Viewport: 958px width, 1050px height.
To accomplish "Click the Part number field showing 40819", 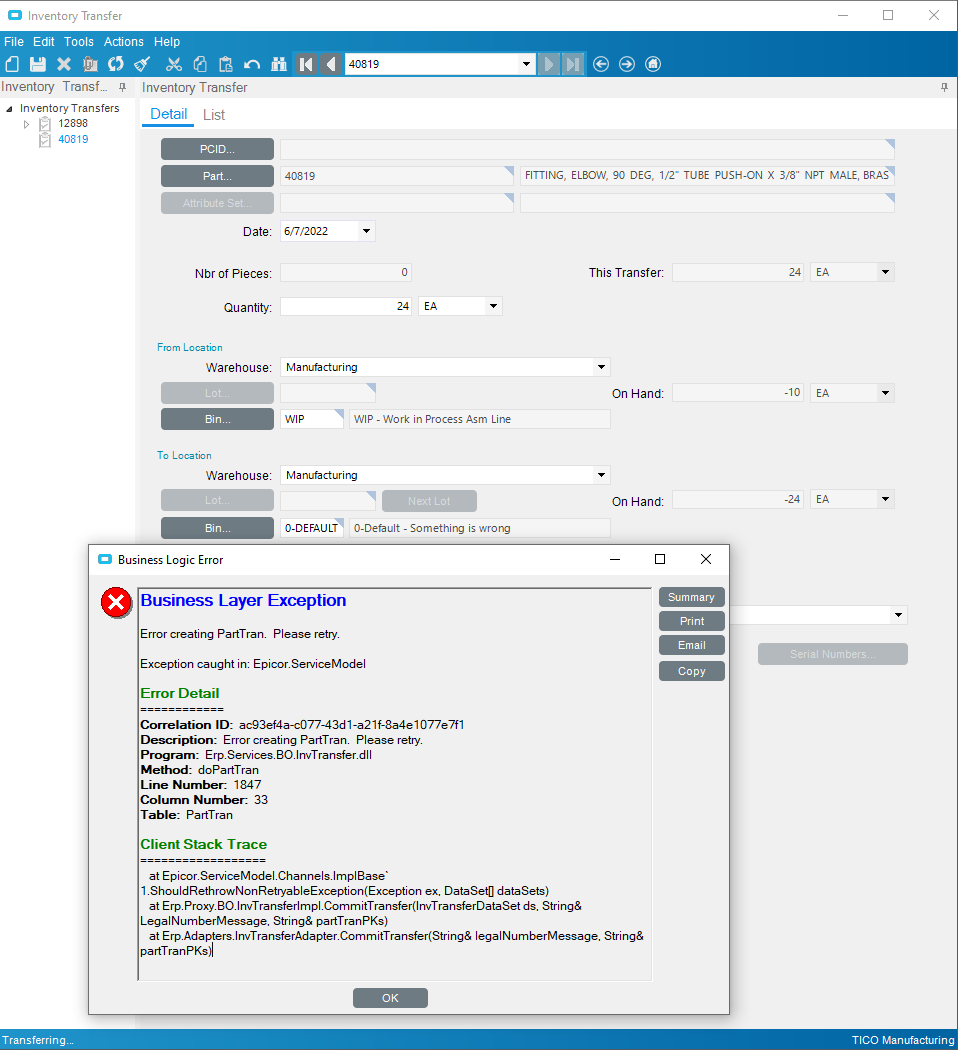I will pos(396,176).
